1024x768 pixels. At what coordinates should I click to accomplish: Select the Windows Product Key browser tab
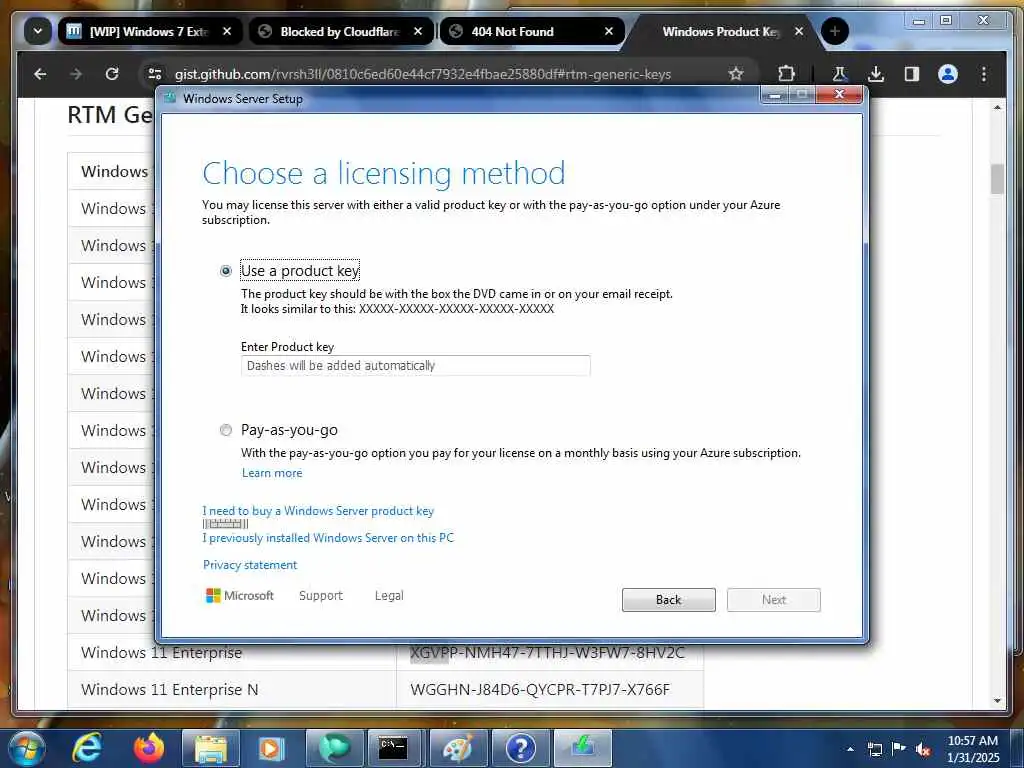720,31
